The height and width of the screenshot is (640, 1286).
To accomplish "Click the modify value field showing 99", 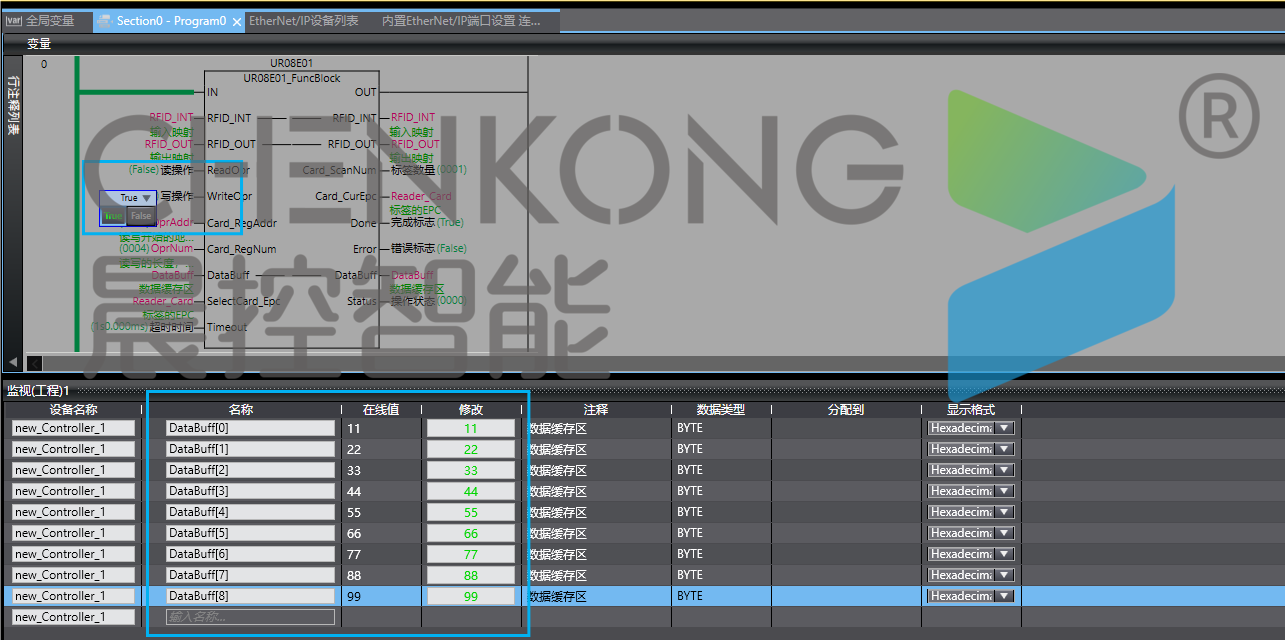I will click(471, 596).
